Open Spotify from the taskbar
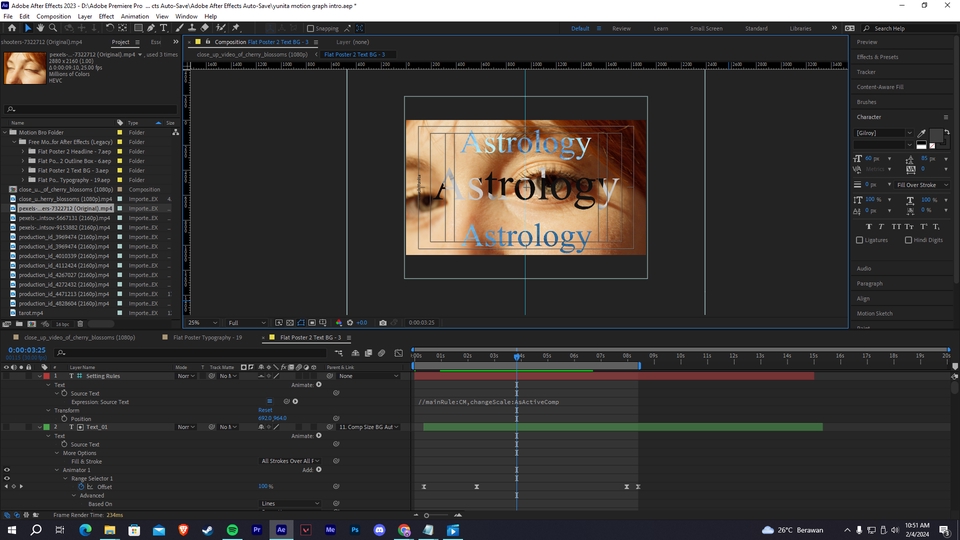This screenshot has height=540, width=960. click(232, 530)
